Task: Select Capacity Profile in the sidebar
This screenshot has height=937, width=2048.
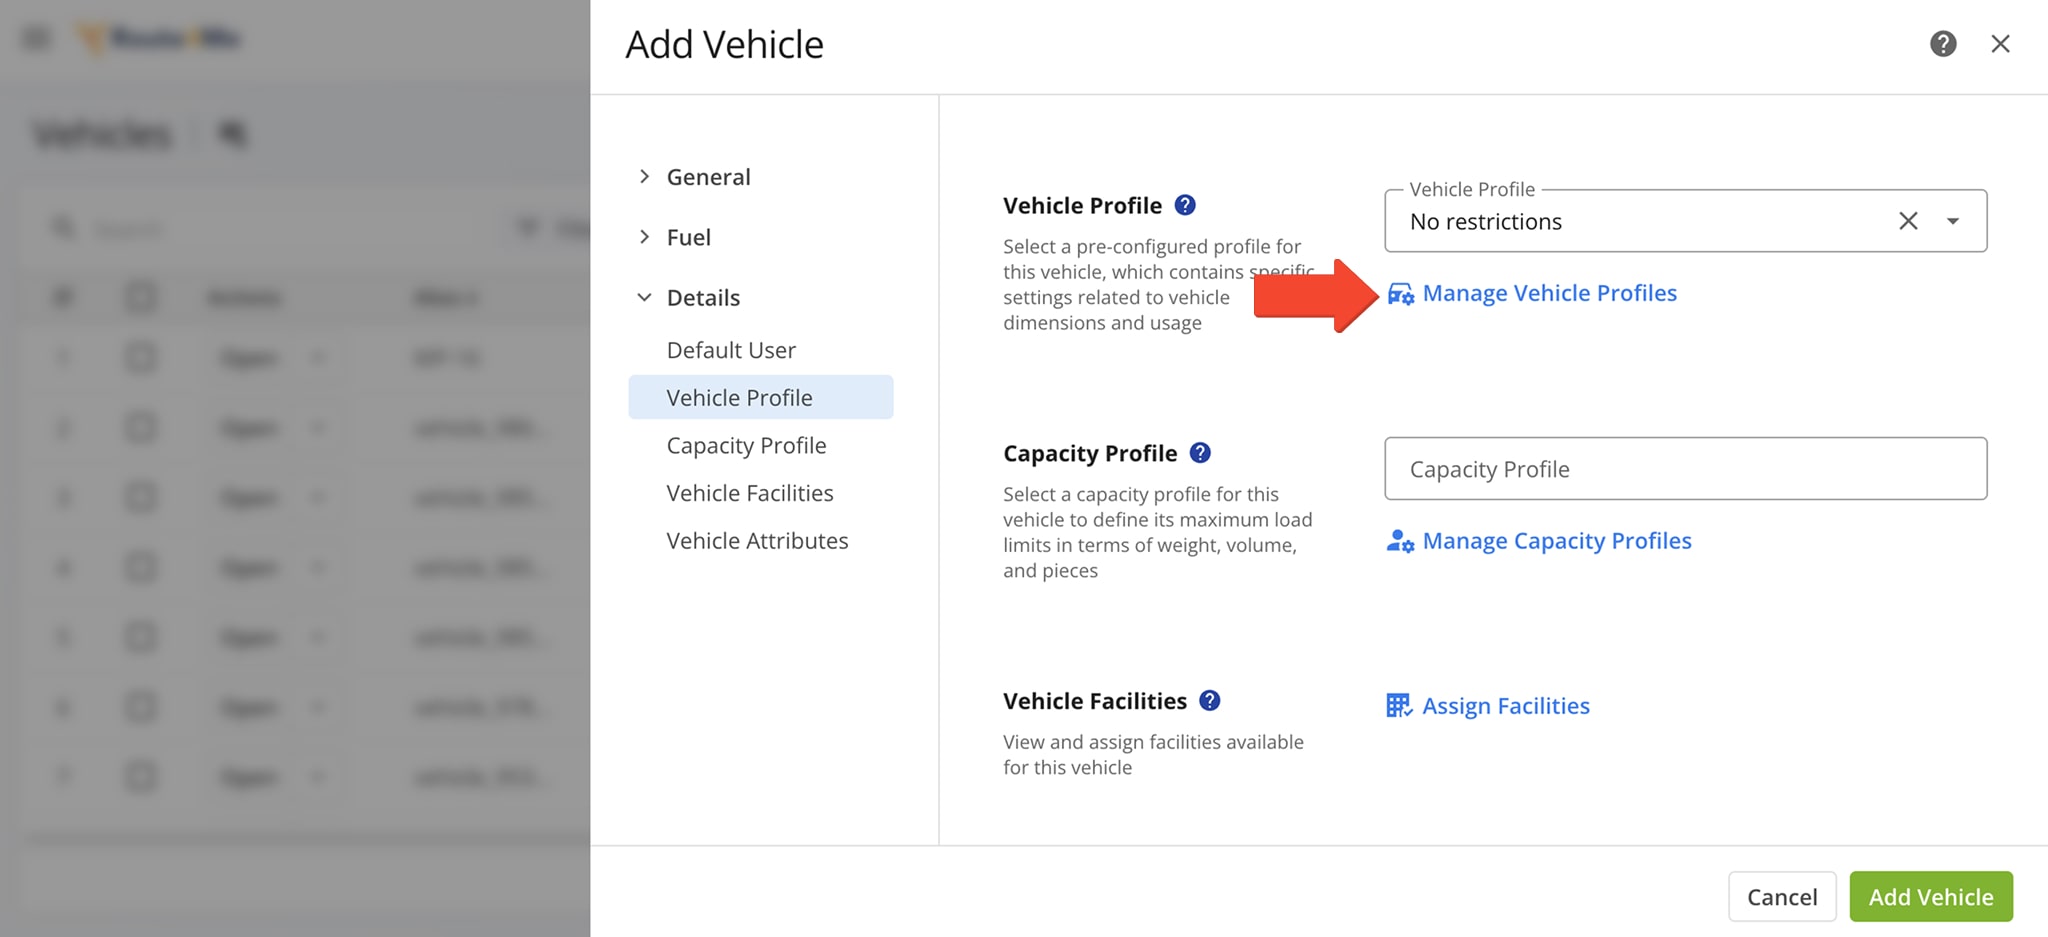Action: (746, 445)
